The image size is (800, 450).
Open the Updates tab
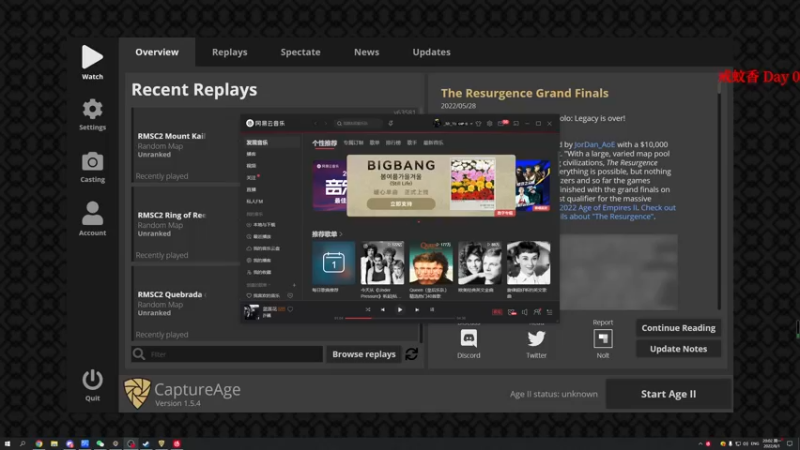tap(432, 52)
